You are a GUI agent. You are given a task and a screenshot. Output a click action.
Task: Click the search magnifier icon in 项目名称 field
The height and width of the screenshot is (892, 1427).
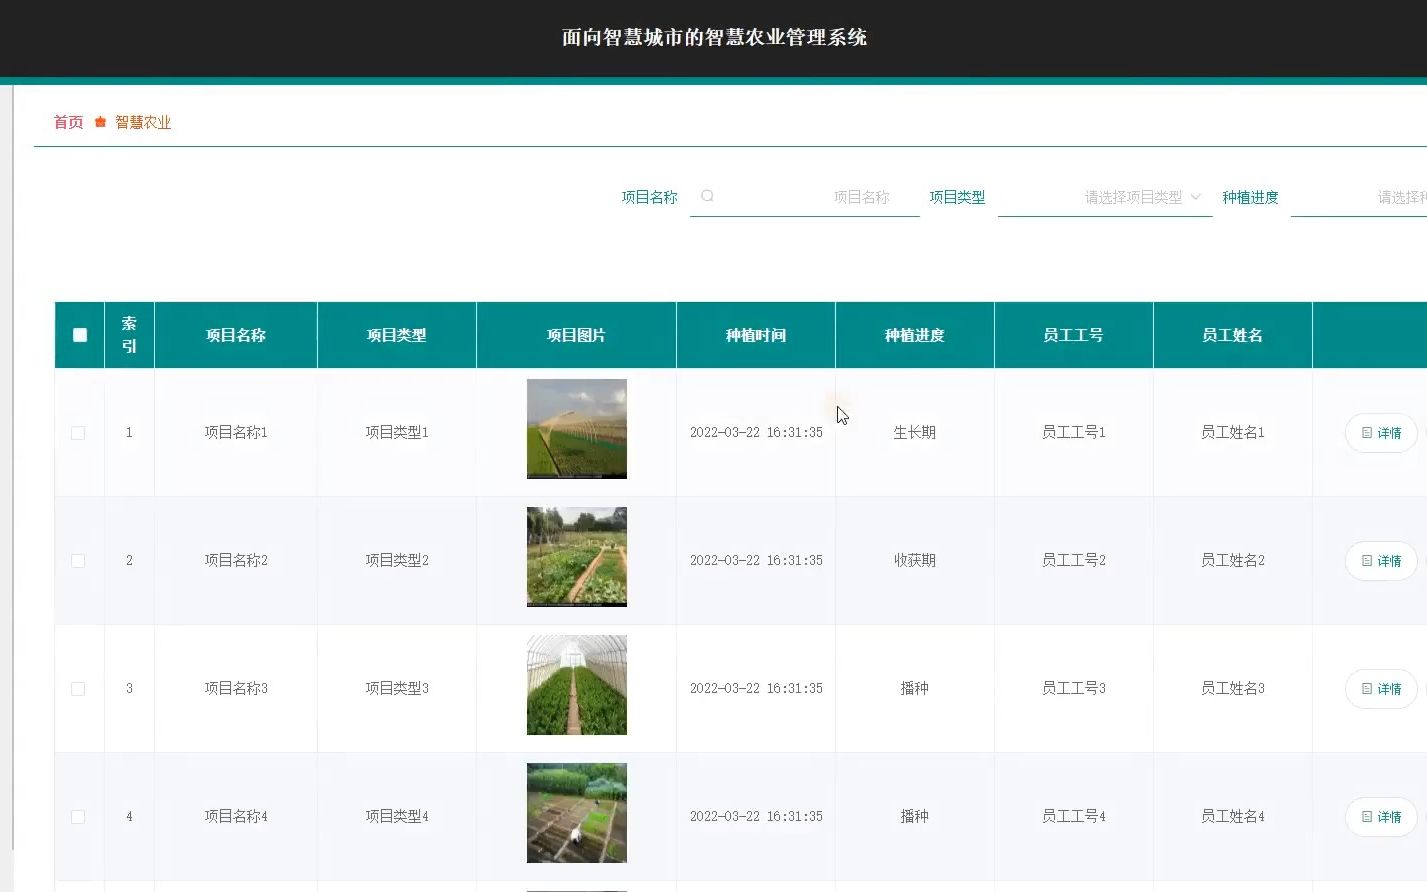coord(707,196)
